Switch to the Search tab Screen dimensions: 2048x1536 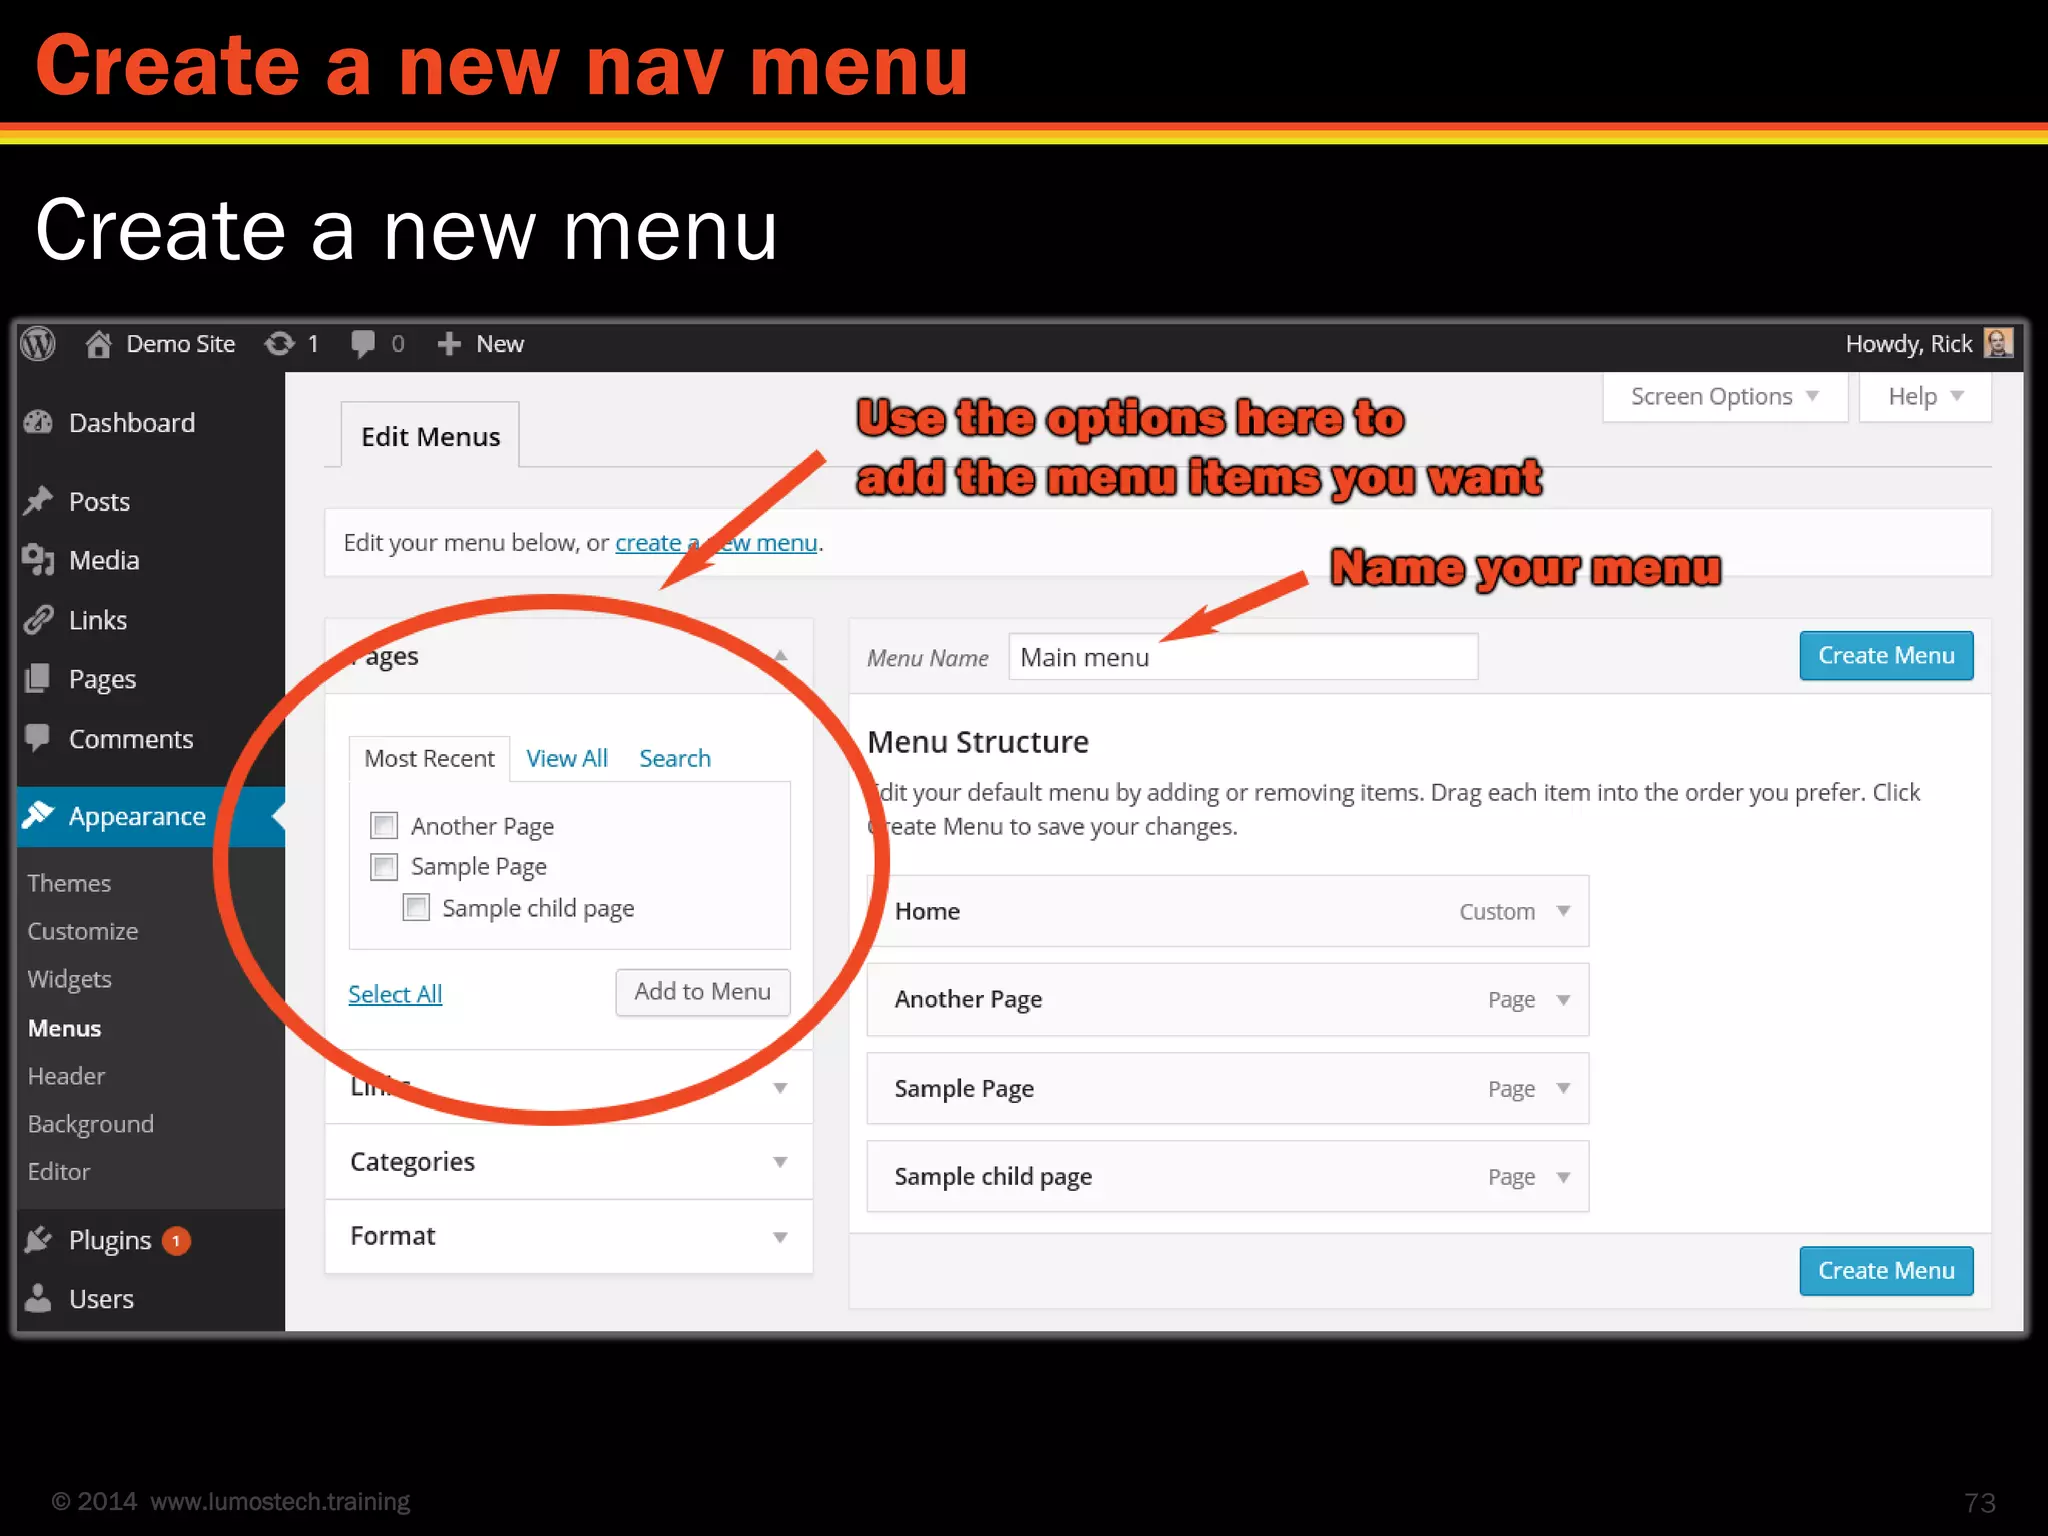(675, 758)
